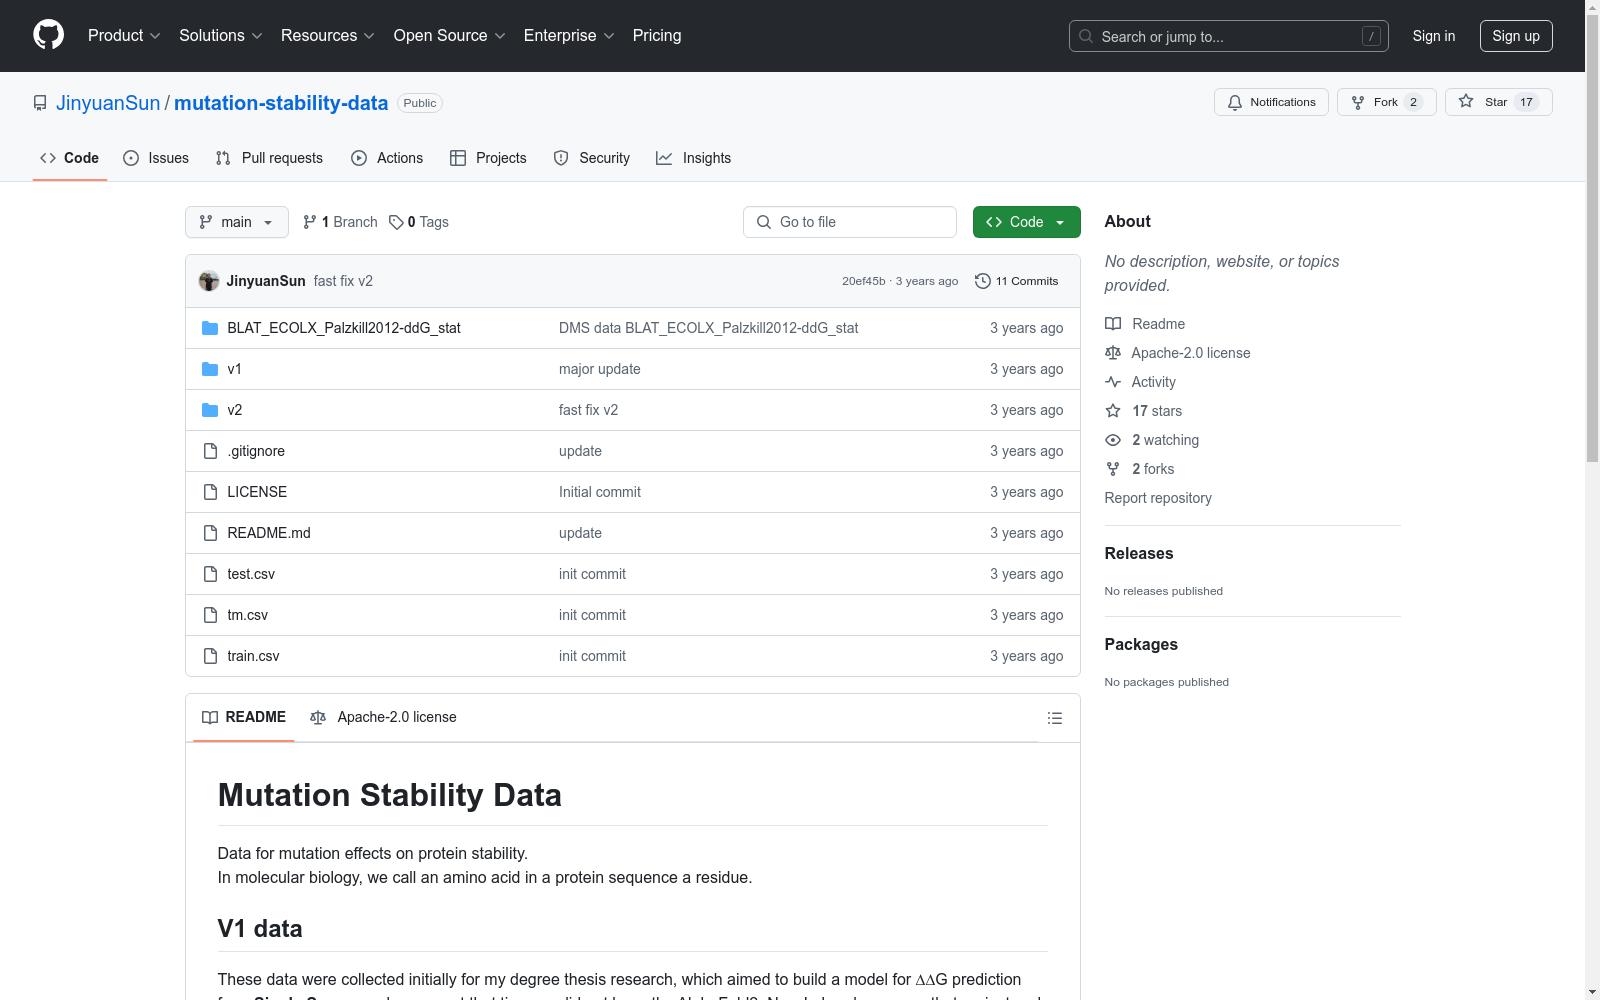Click the 'Mutation Stability Data' heading
Viewport: 1600px width, 1000px height.
(x=390, y=795)
